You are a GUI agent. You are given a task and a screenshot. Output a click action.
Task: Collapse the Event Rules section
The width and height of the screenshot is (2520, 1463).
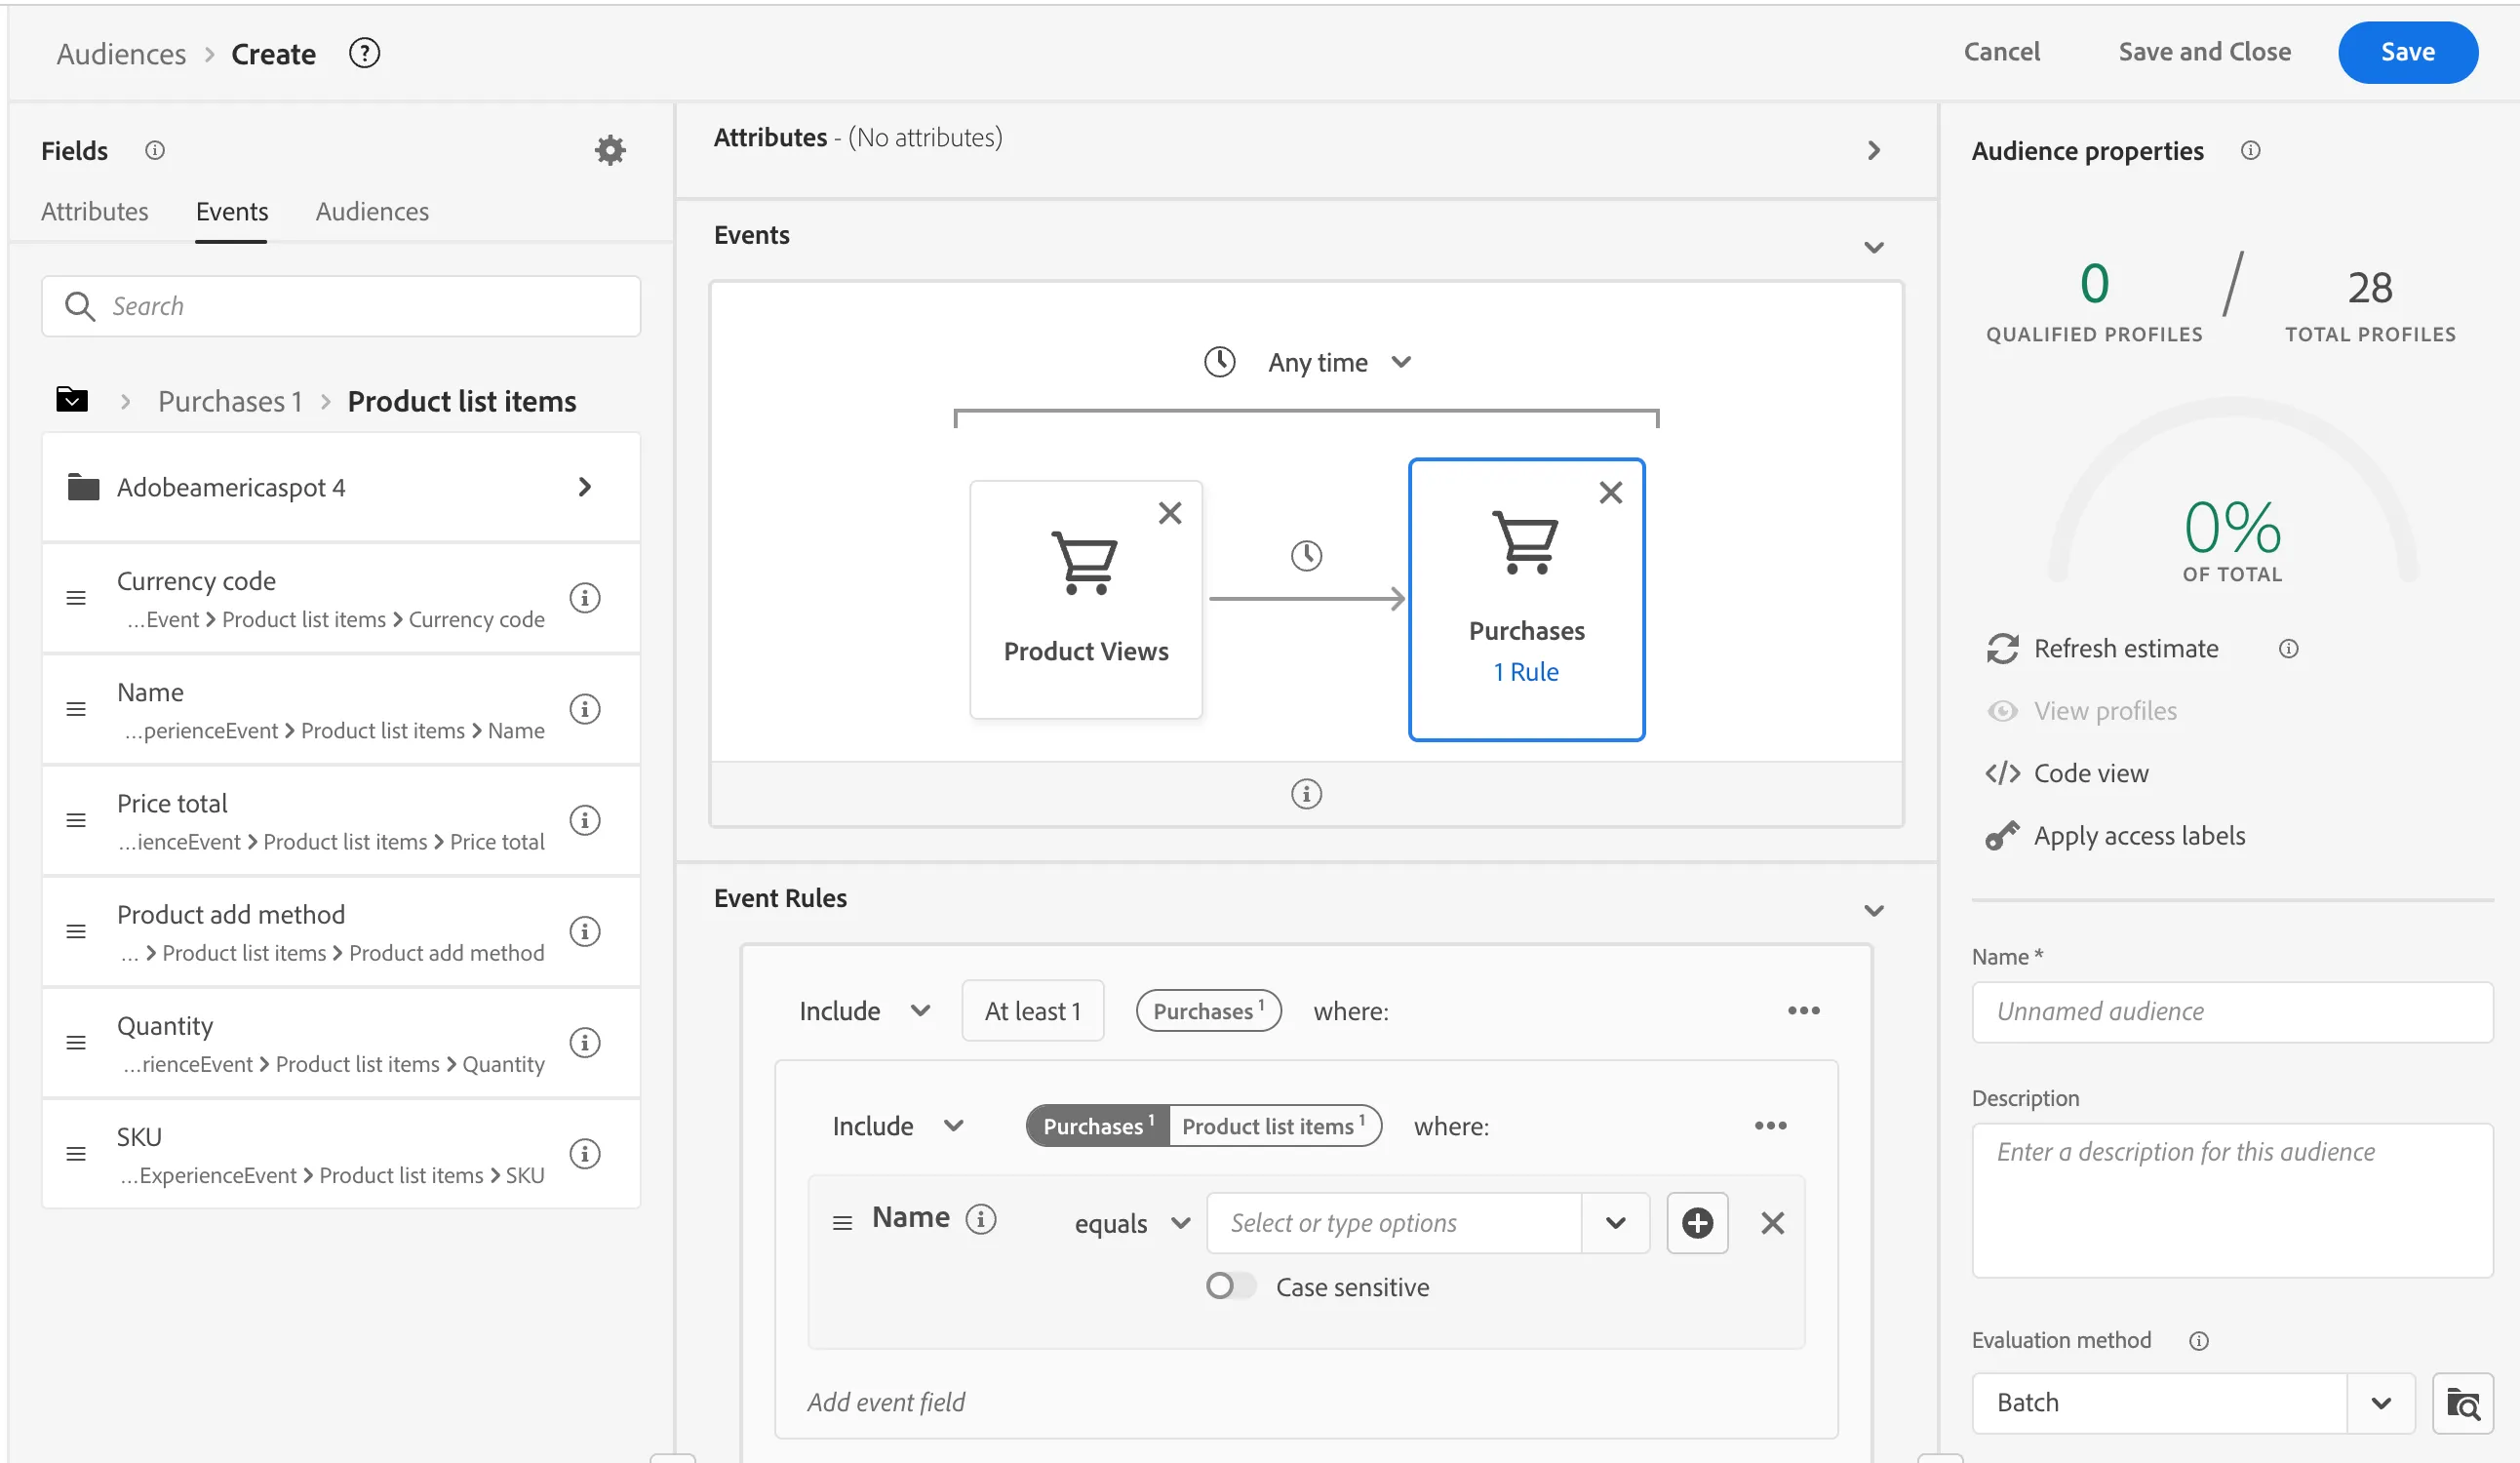tap(1874, 911)
